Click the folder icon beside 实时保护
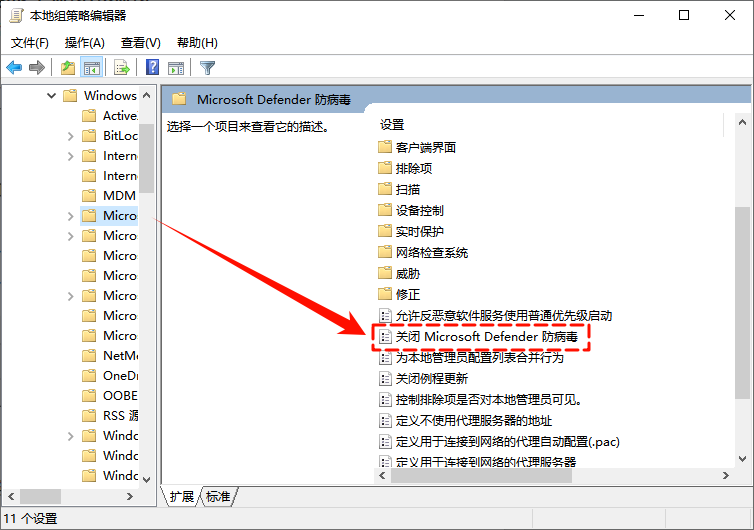Viewport: 754px width, 530px height. (x=385, y=231)
